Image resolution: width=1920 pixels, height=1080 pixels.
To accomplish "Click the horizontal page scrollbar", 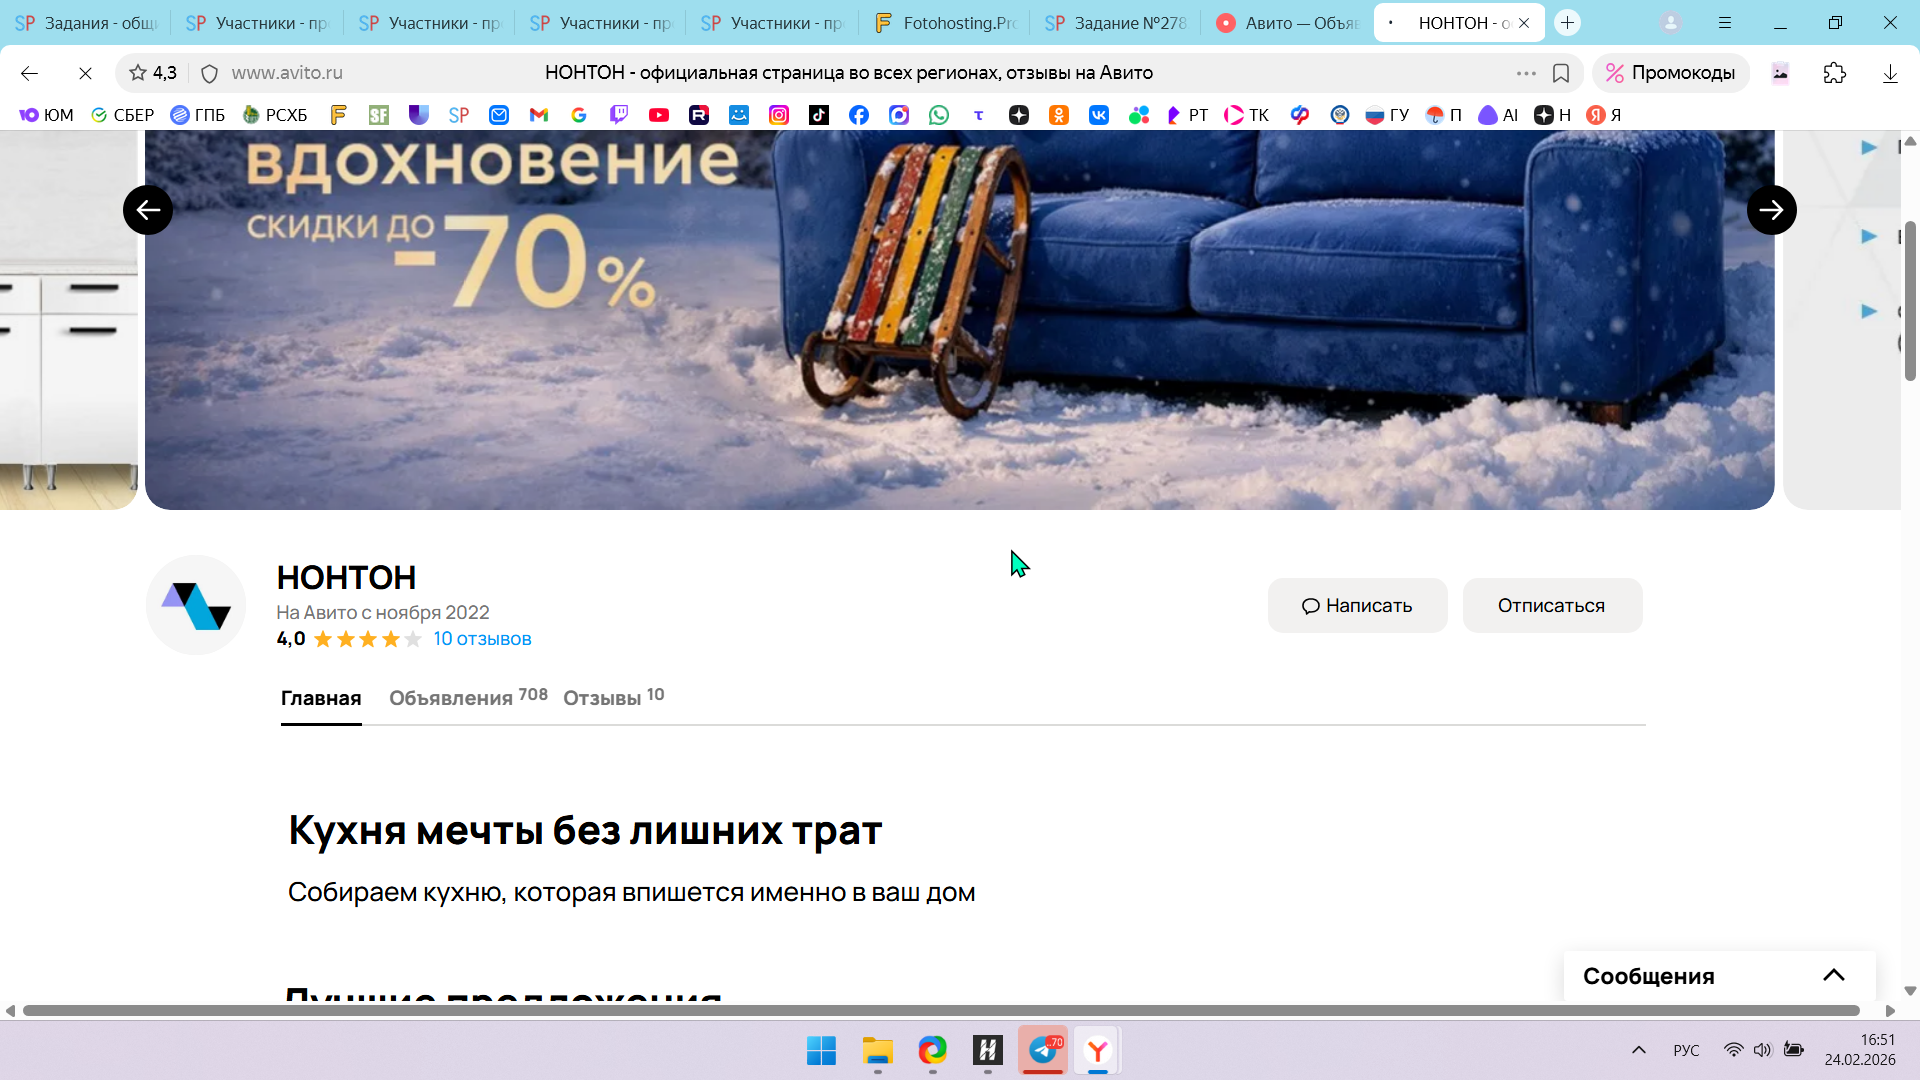I will click(940, 1011).
